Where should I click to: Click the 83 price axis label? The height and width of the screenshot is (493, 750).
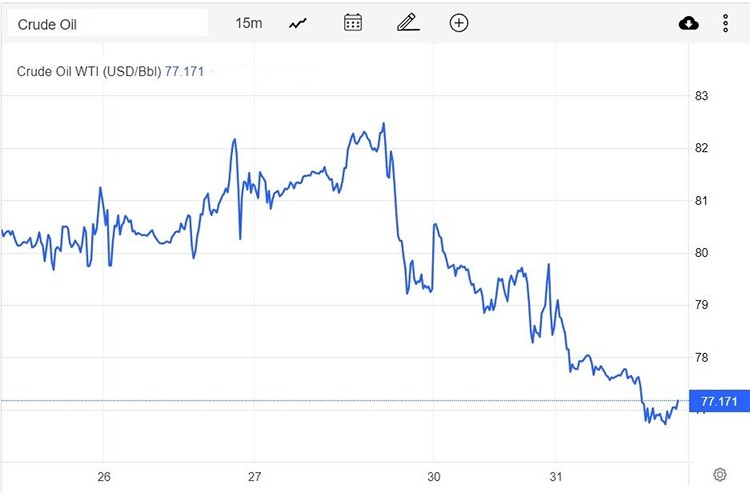click(x=701, y=96)
